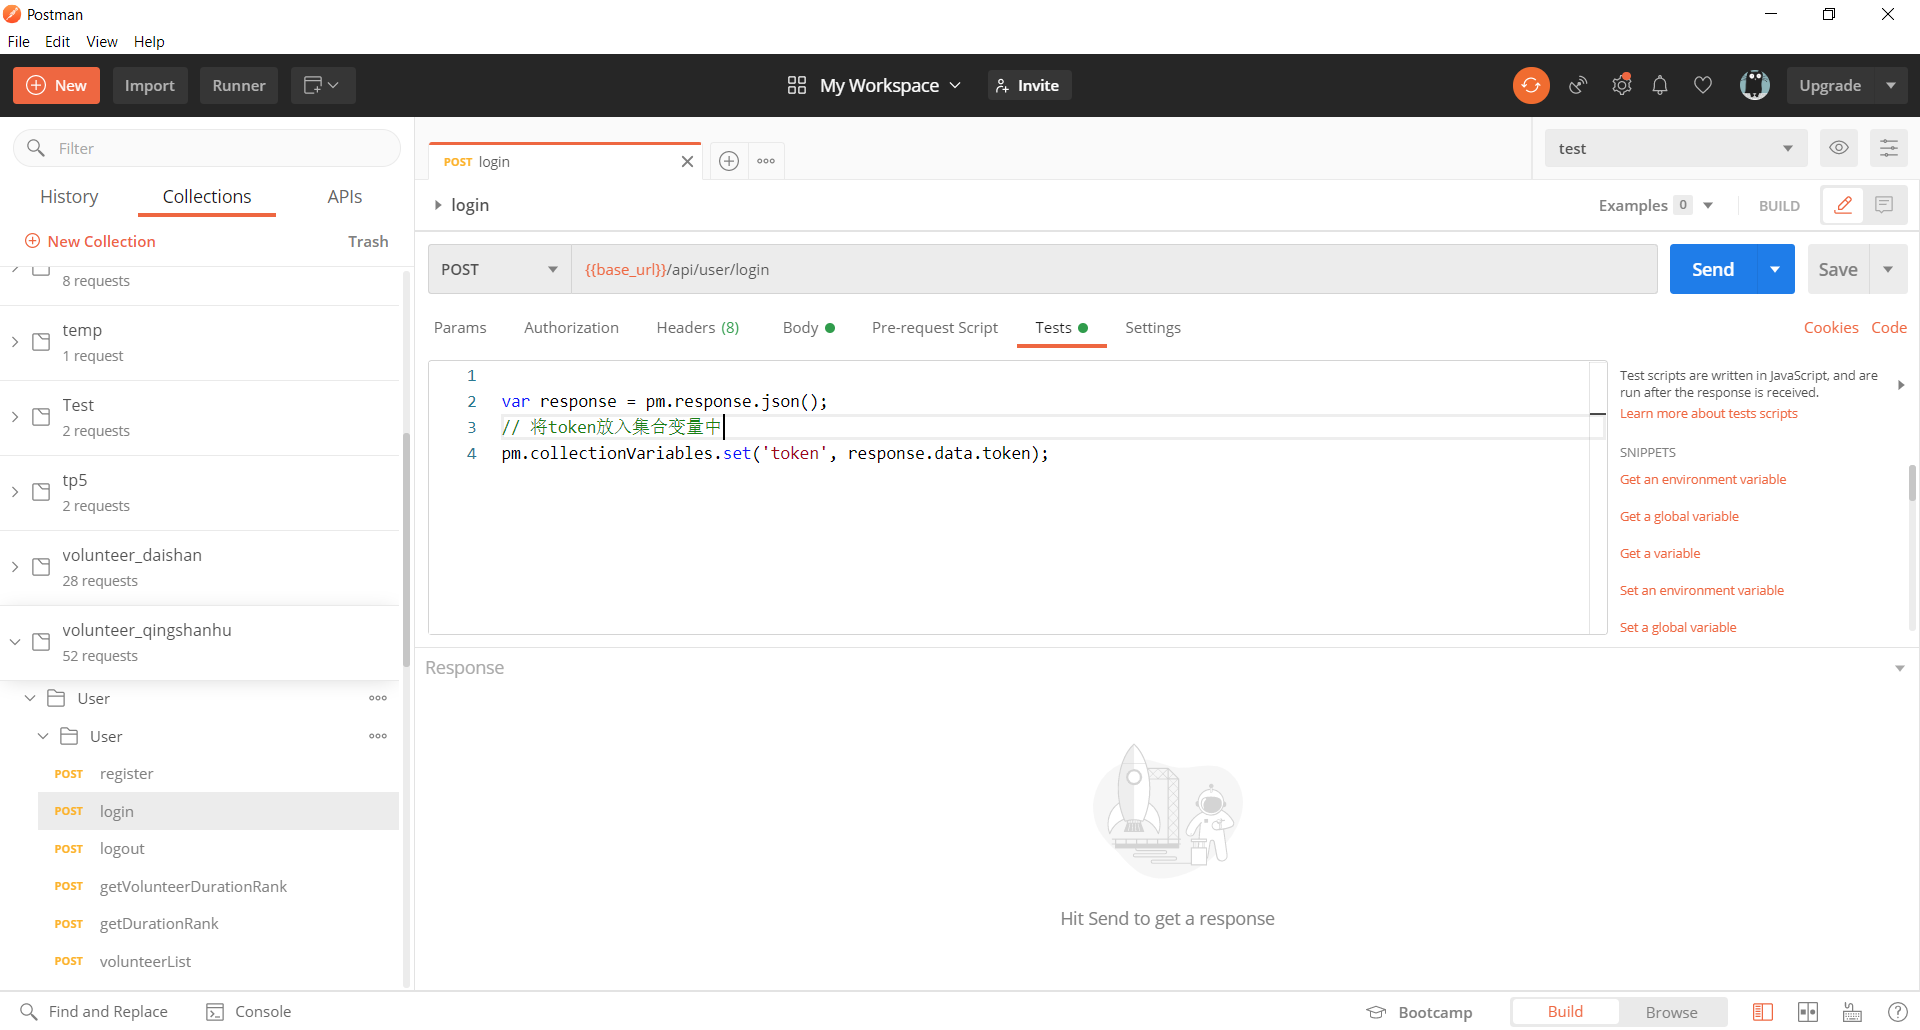Click the Import button

(150, 85)
